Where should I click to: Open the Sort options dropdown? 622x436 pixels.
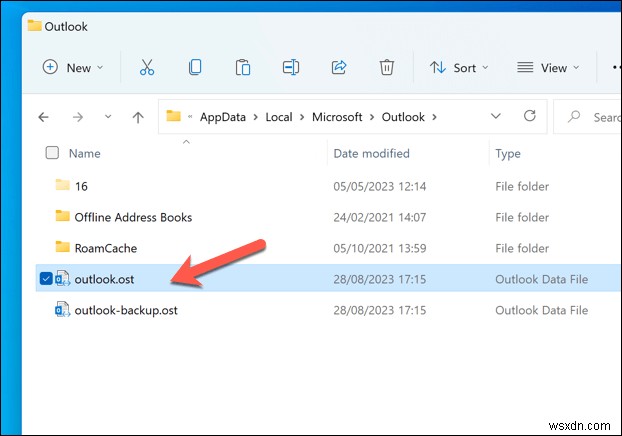[x=459, y=68]
